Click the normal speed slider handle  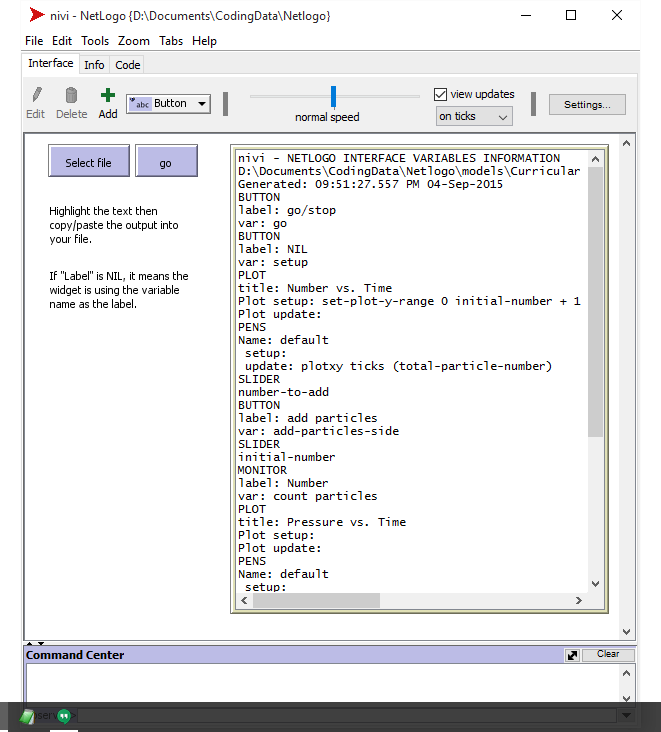pyautogui.click(x=333, y=96)
